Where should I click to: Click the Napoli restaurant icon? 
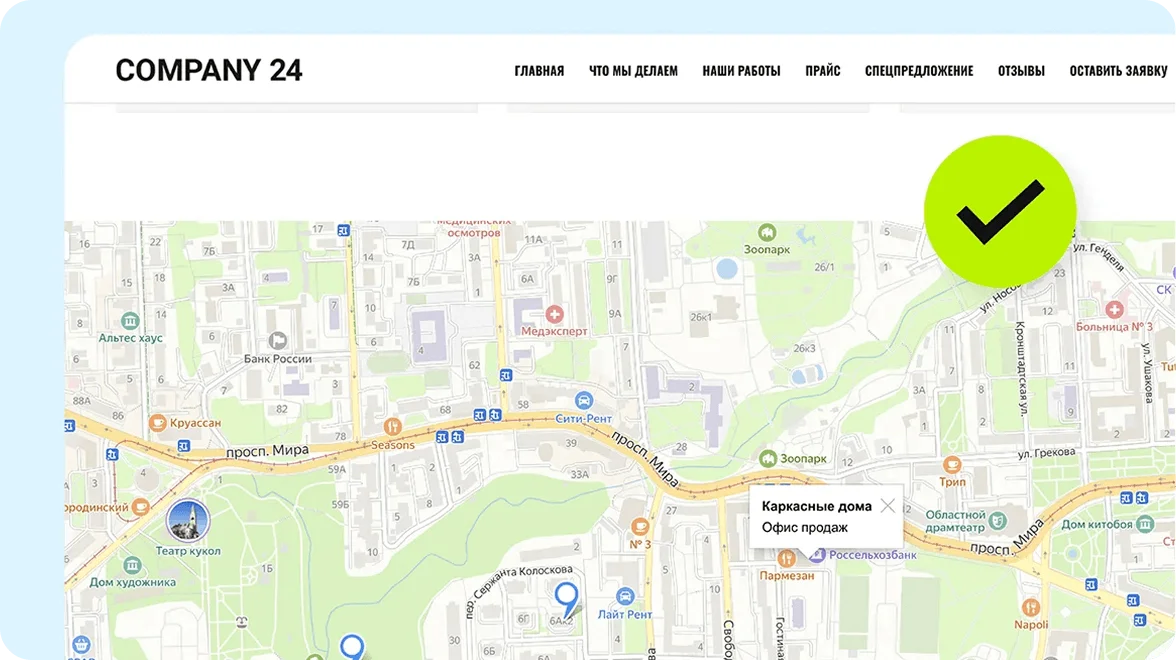click(1031, 607)
